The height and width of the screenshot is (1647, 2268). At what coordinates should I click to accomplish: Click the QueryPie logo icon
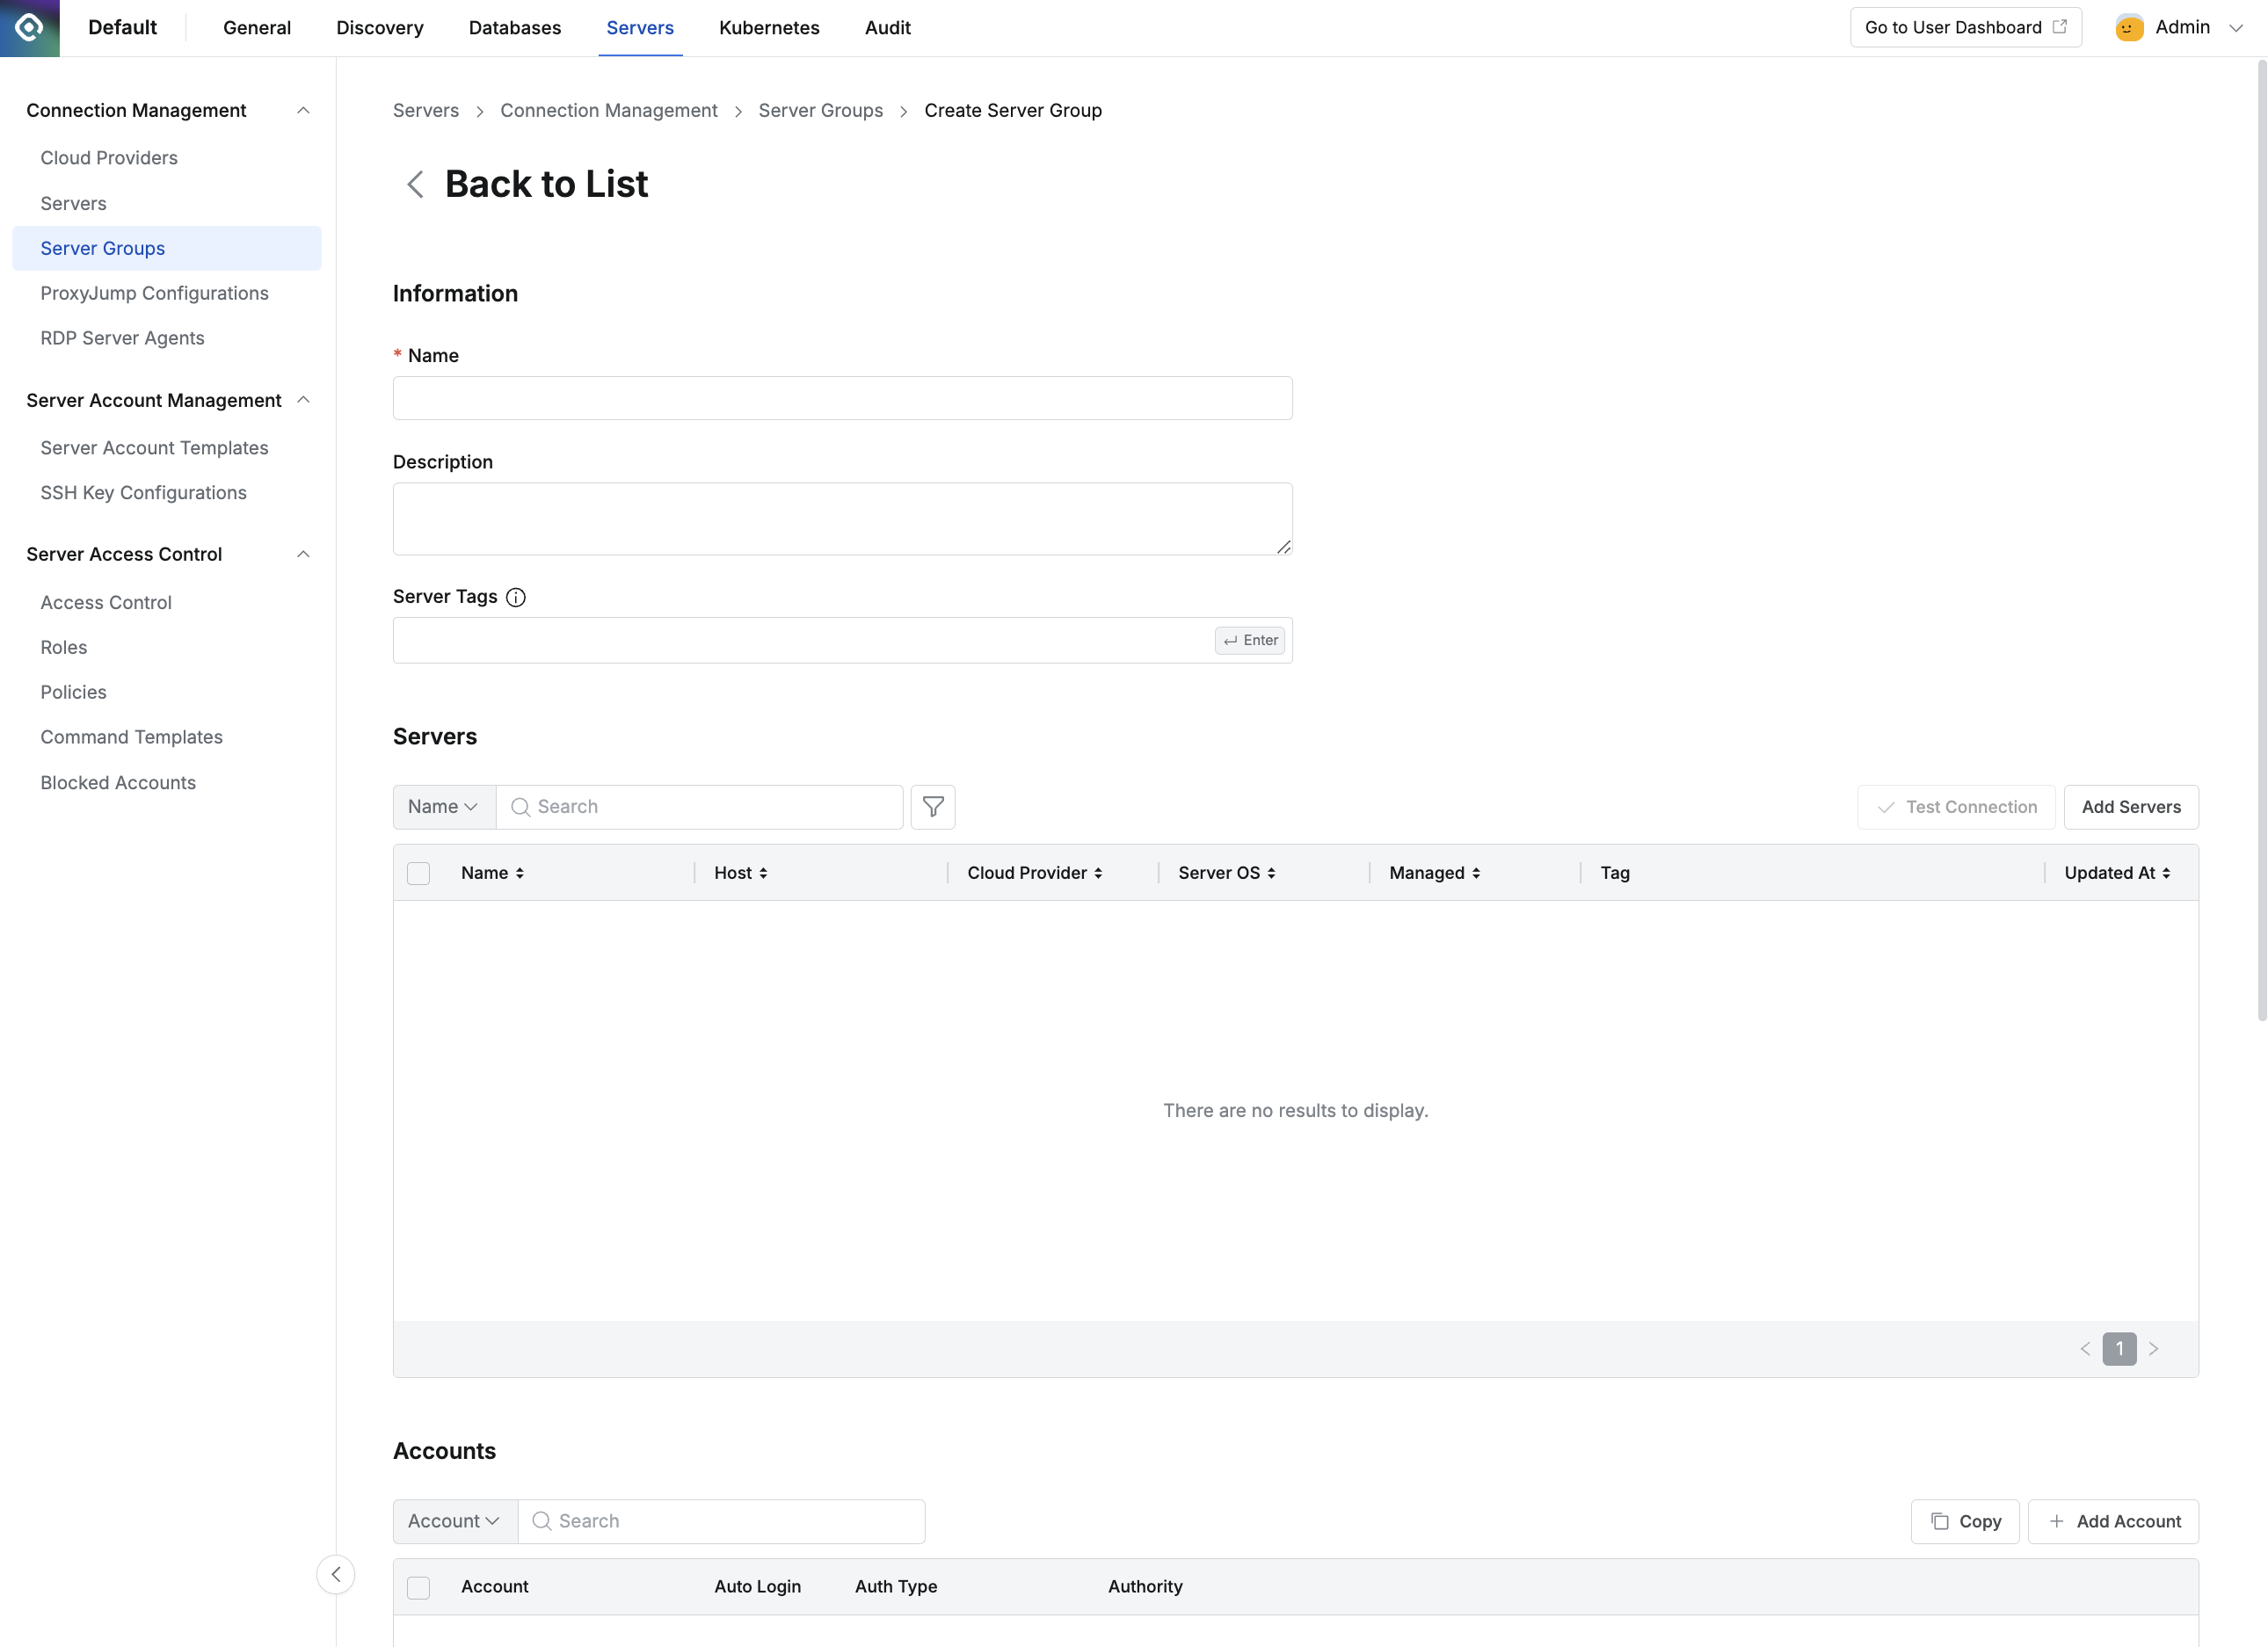click(x=29, y=28)
